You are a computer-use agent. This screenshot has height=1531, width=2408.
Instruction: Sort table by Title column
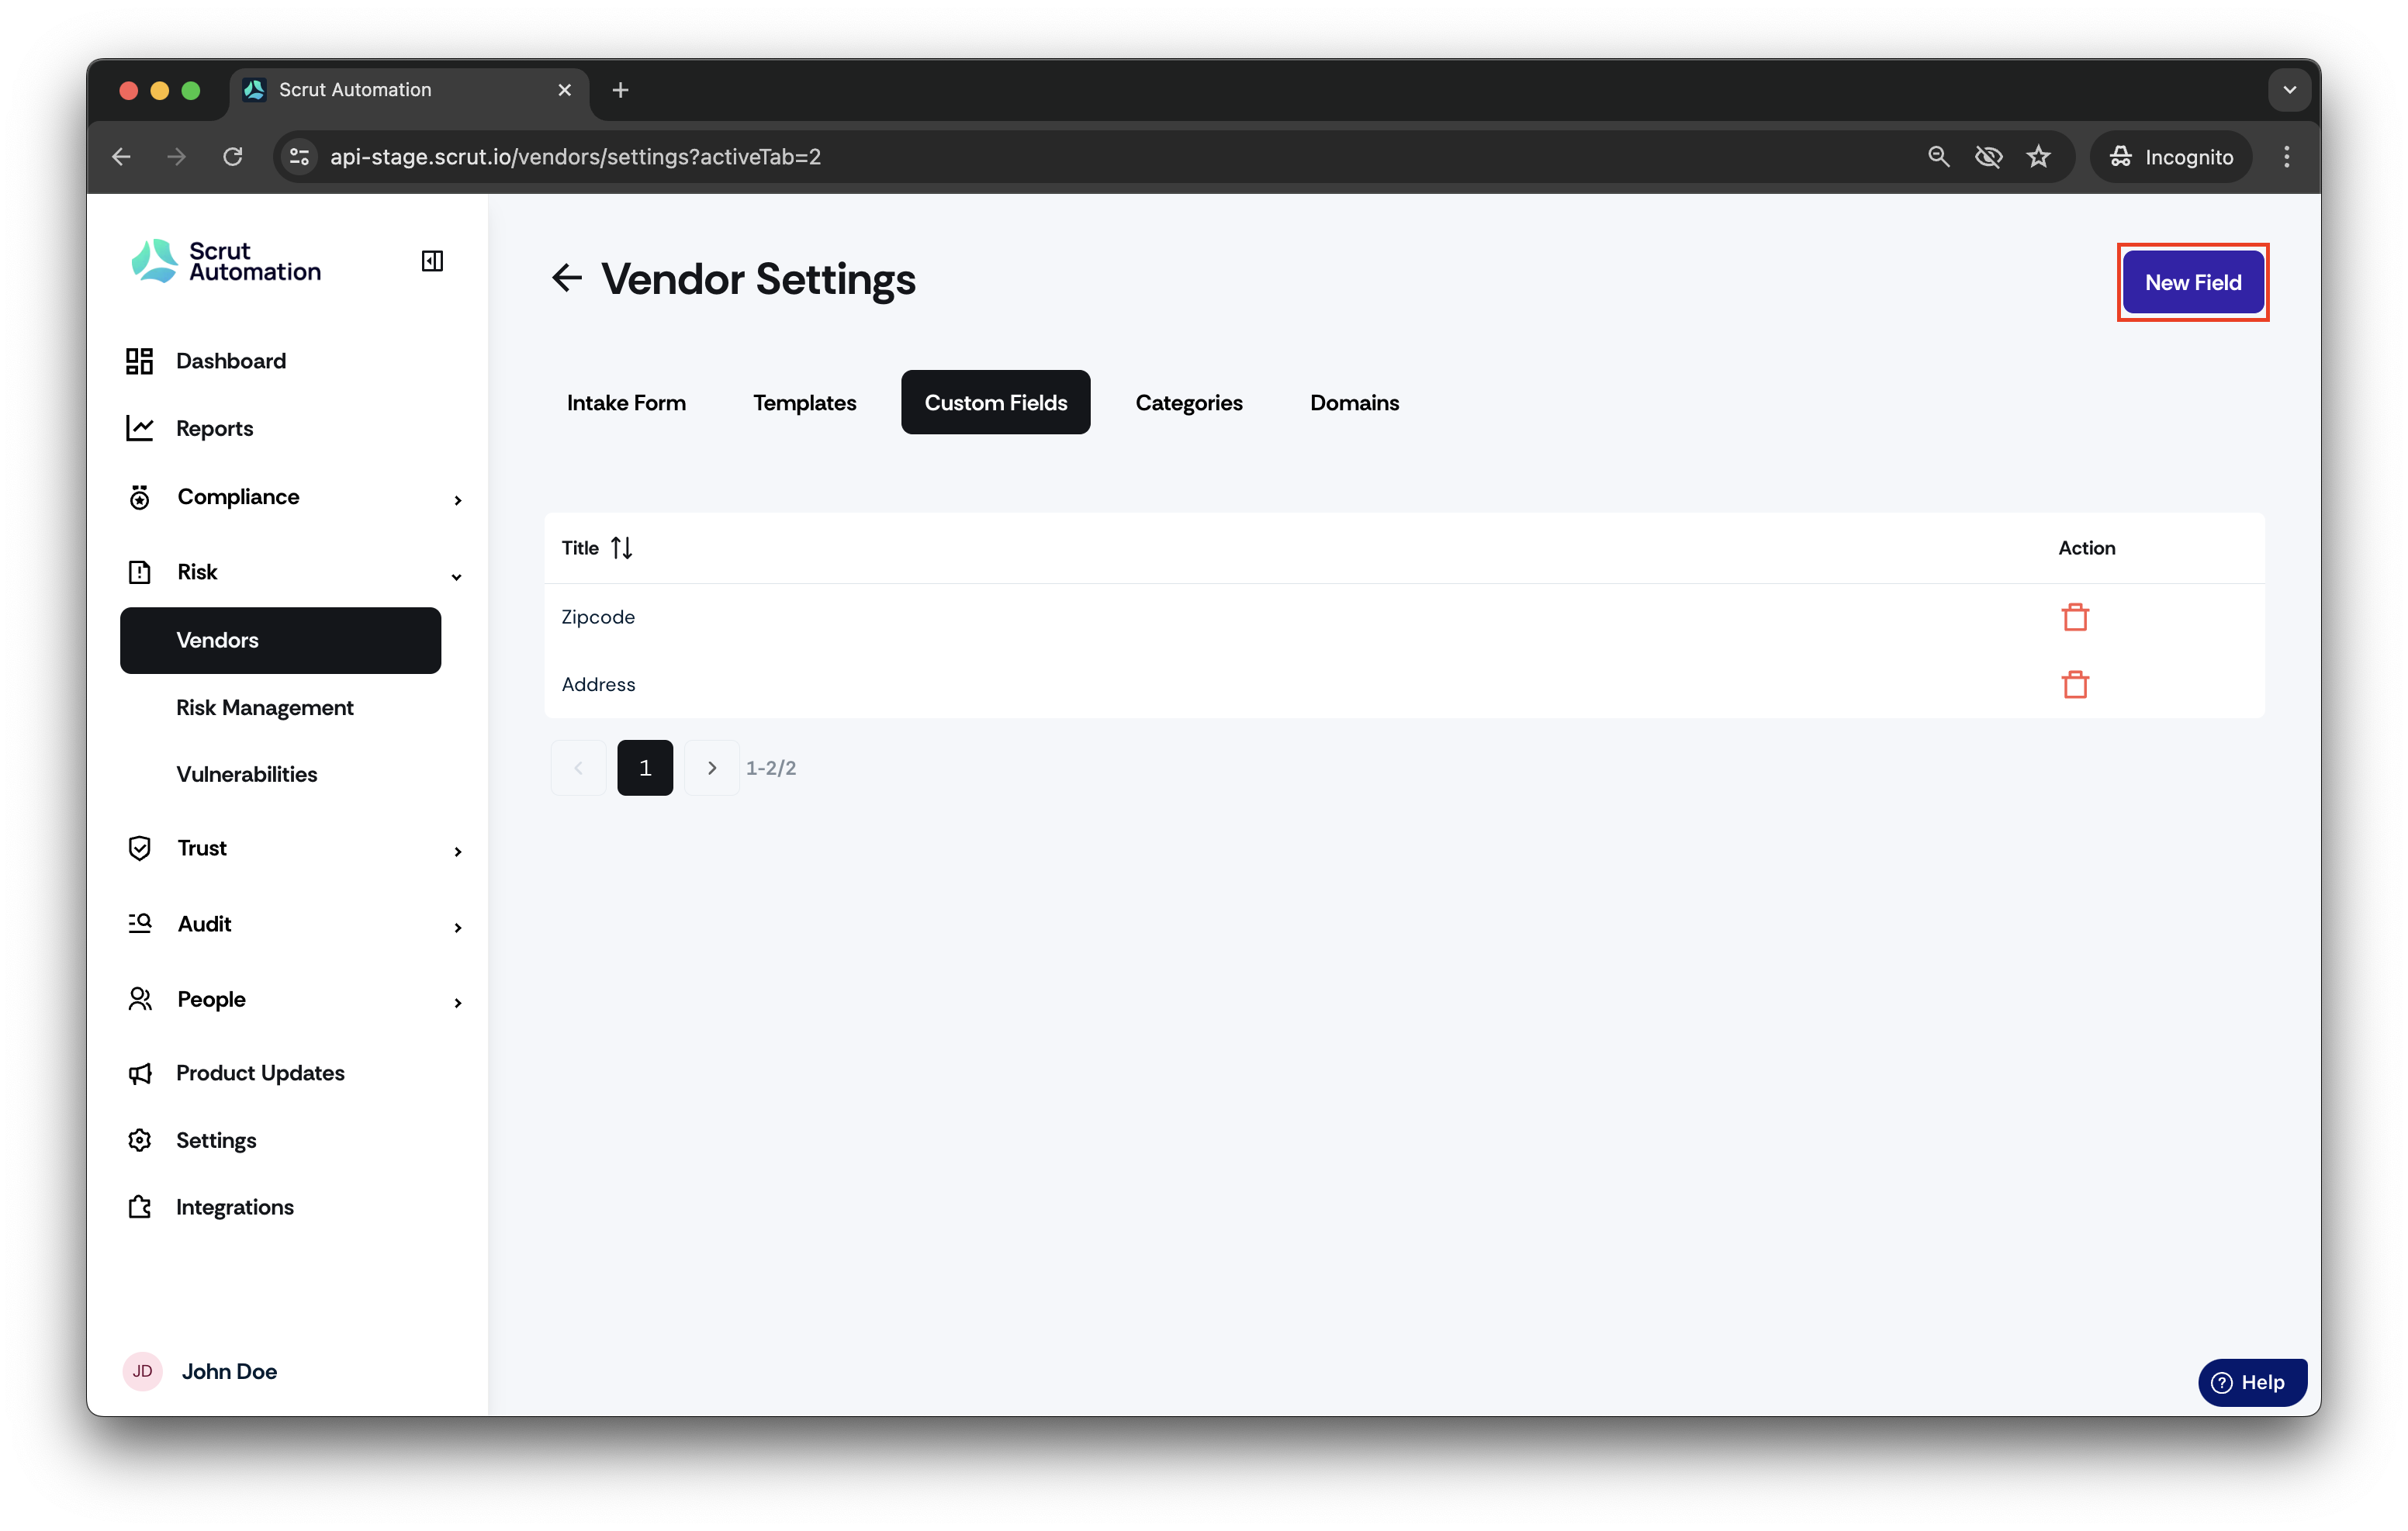point(621,548)
